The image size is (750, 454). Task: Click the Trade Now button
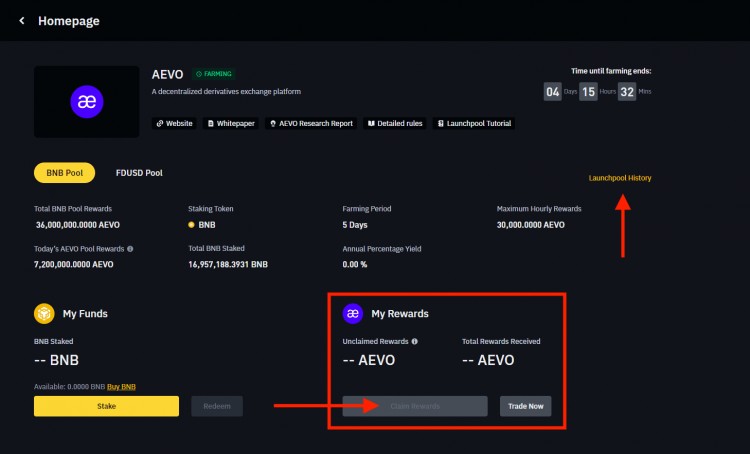[x=526, y=406]
